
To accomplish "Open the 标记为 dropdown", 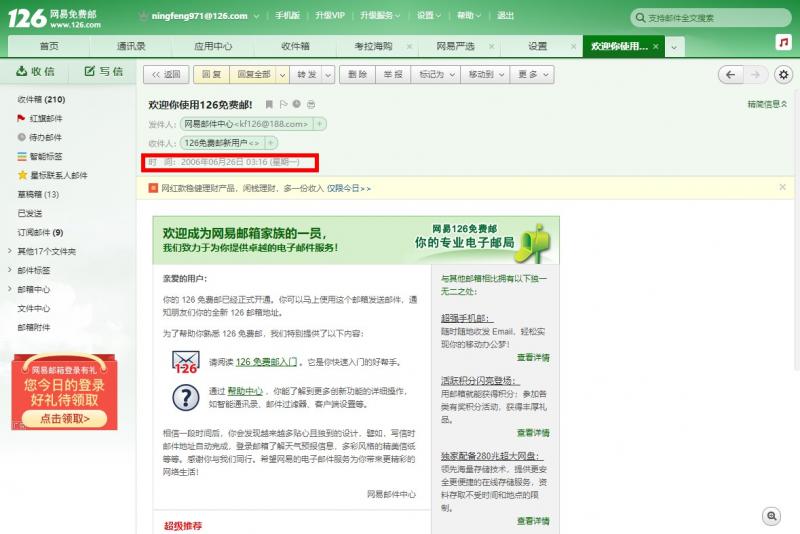I will (436, 75).
